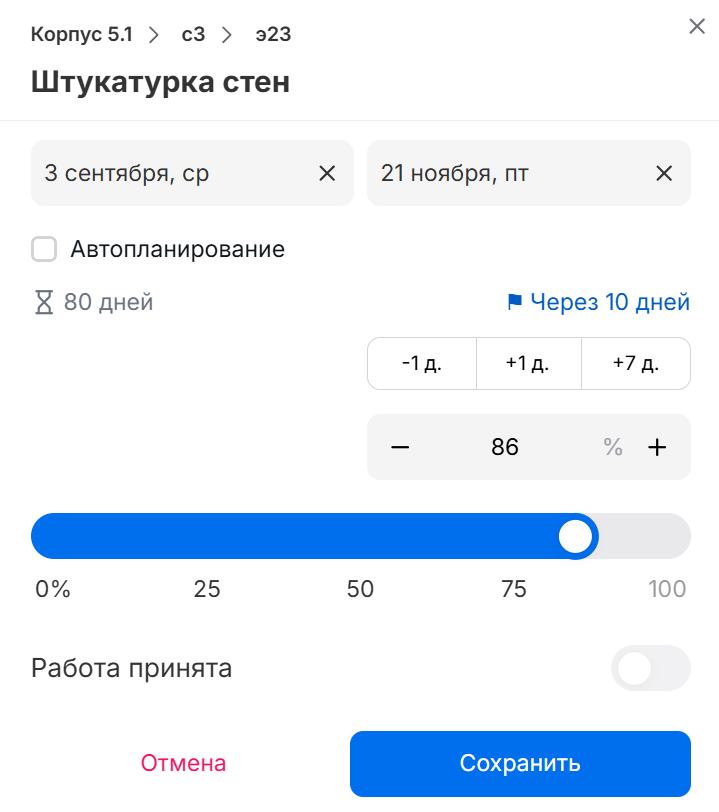The height and width of the screenshot is (812, 719).
Task: Clear the start date 3 сентября
Action: click(x=327, y=173)
